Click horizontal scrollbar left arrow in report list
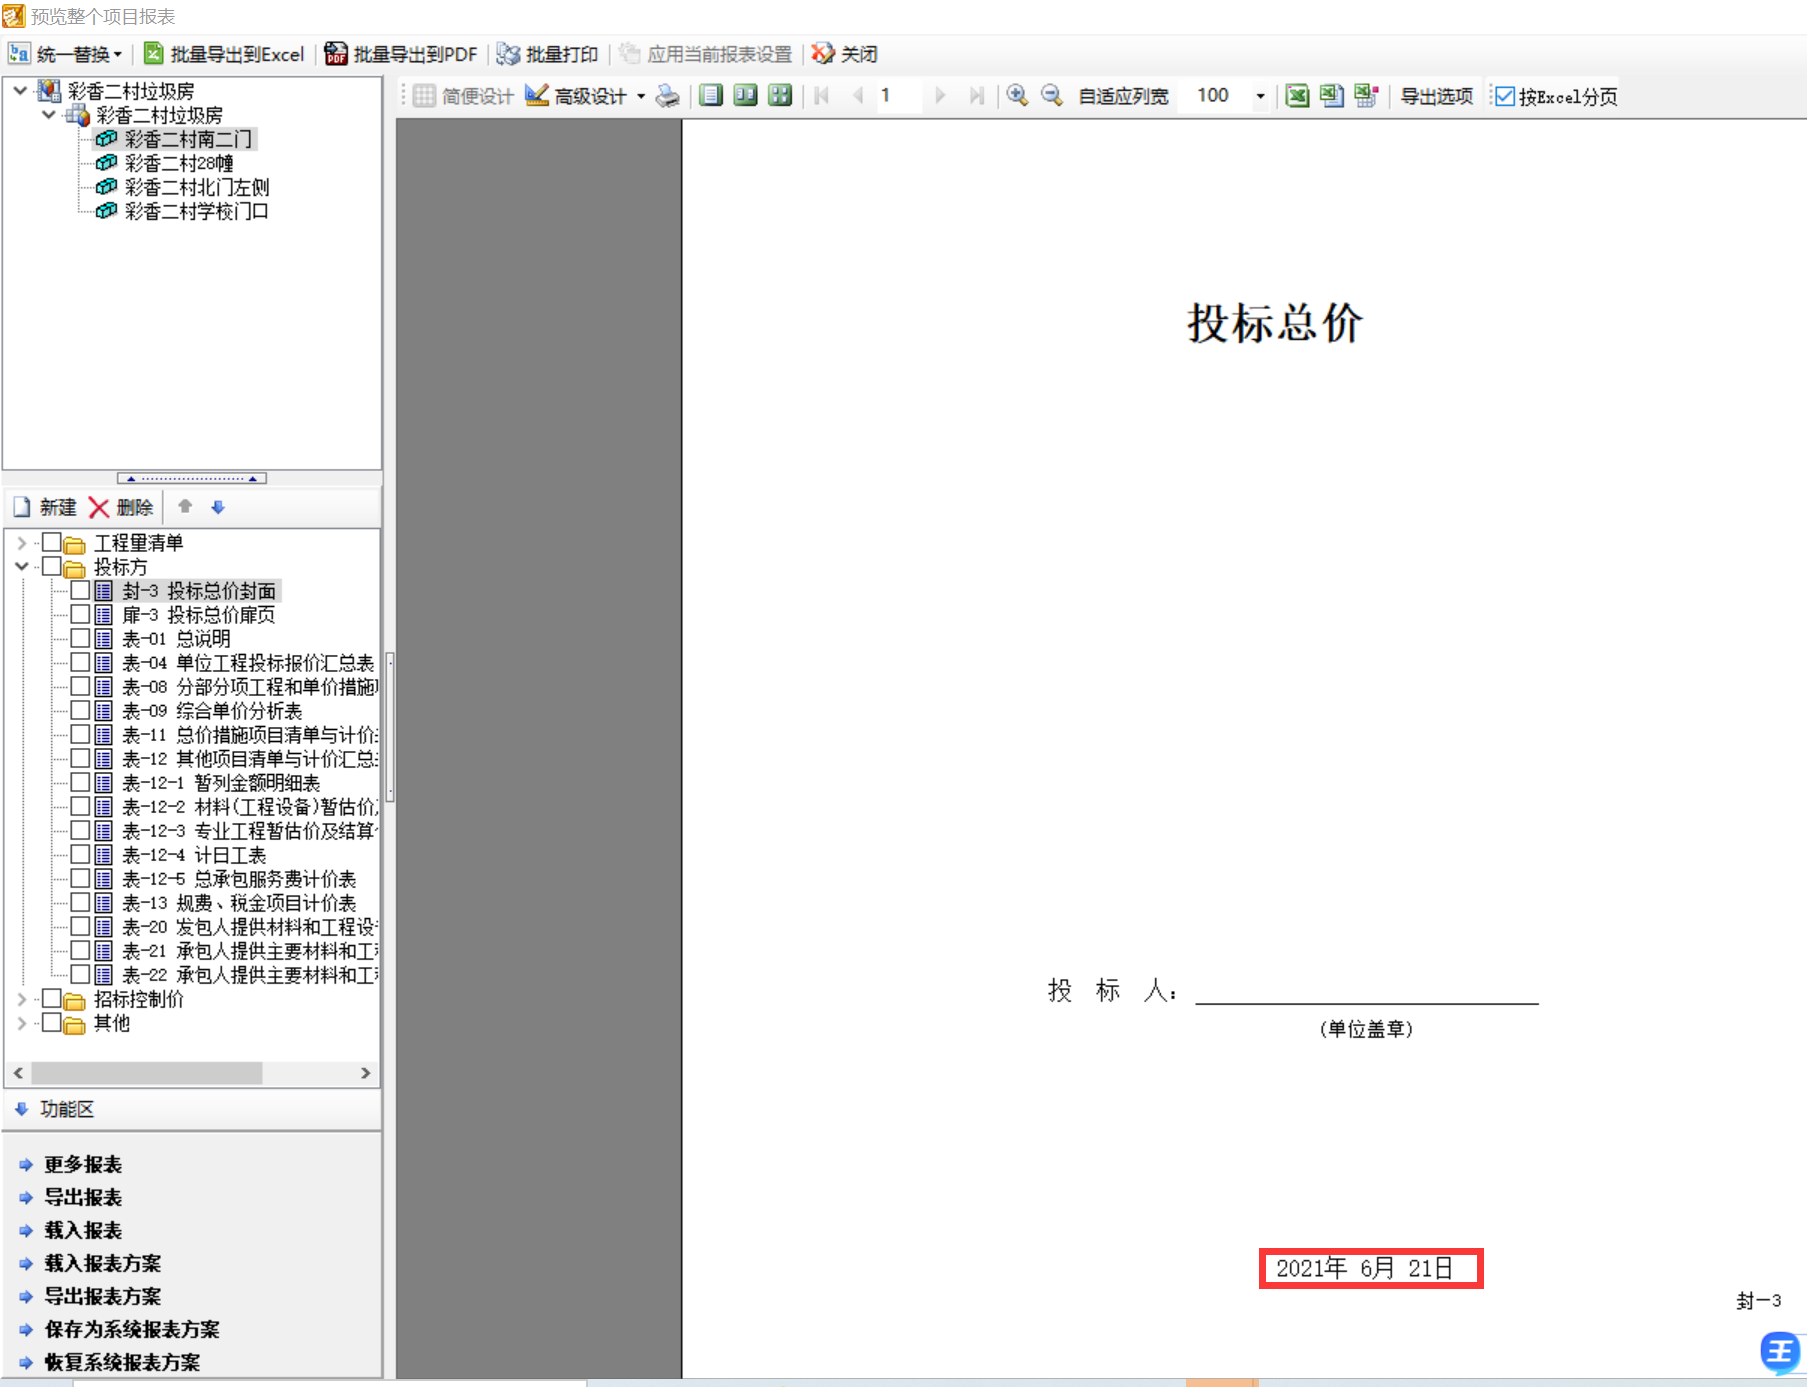Image resolution: width=1807 pixels, height=1387 pixels. (18, 1073)
